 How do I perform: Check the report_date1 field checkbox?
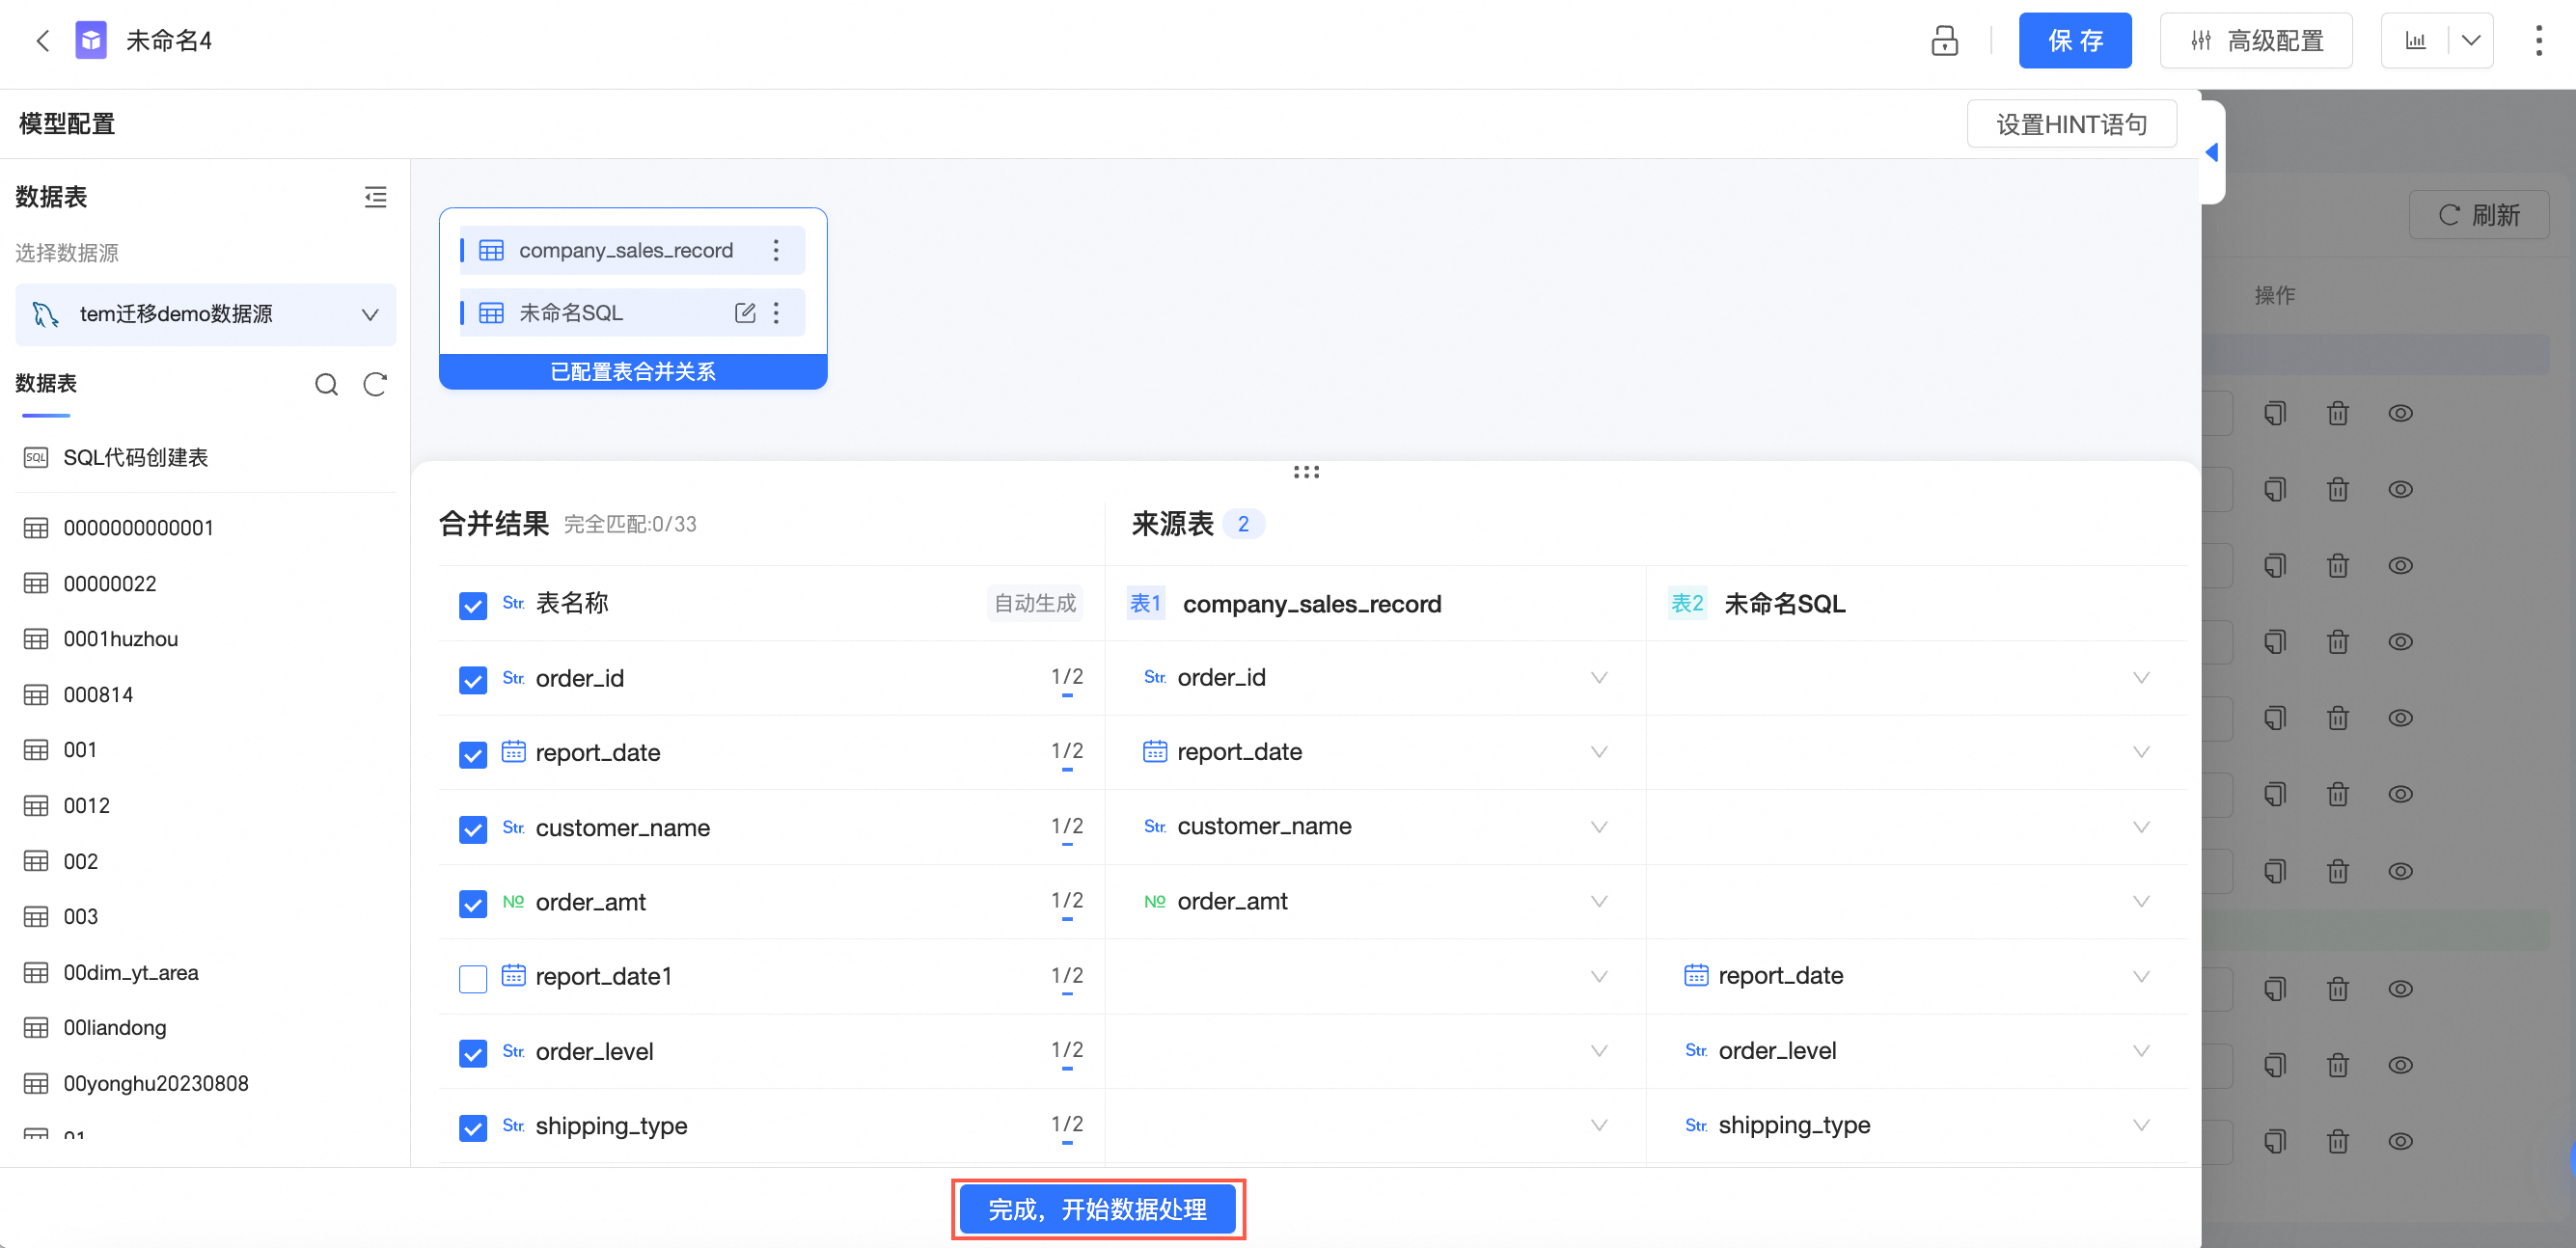[473, 978]
